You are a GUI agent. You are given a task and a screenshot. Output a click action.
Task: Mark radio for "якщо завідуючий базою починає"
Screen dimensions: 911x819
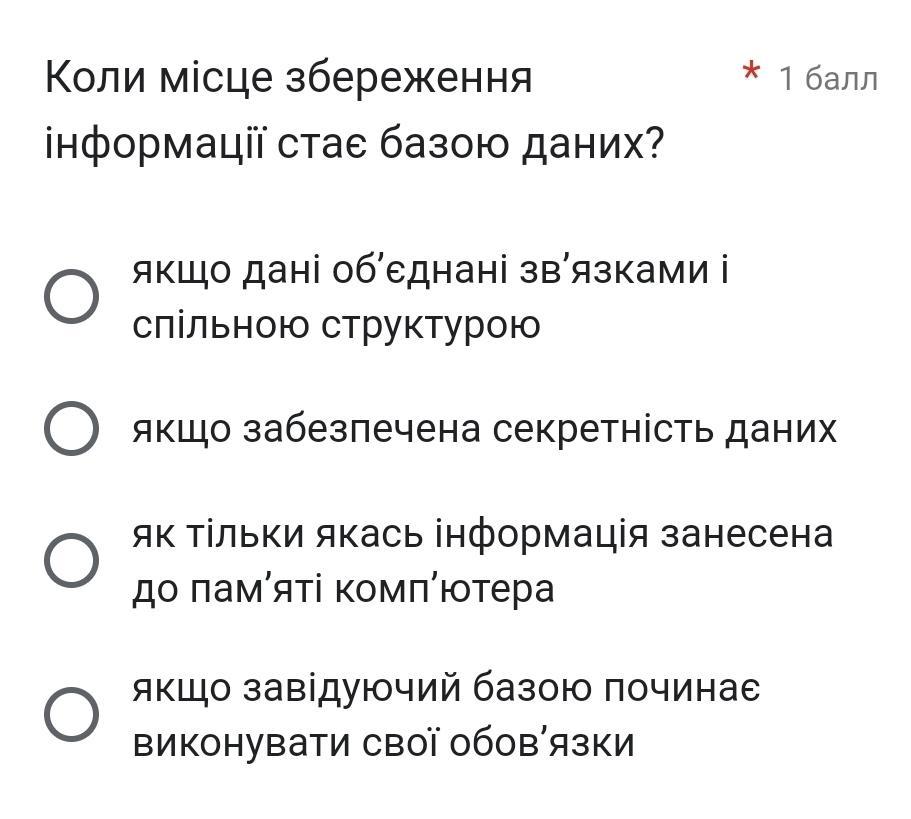point(72,715)
